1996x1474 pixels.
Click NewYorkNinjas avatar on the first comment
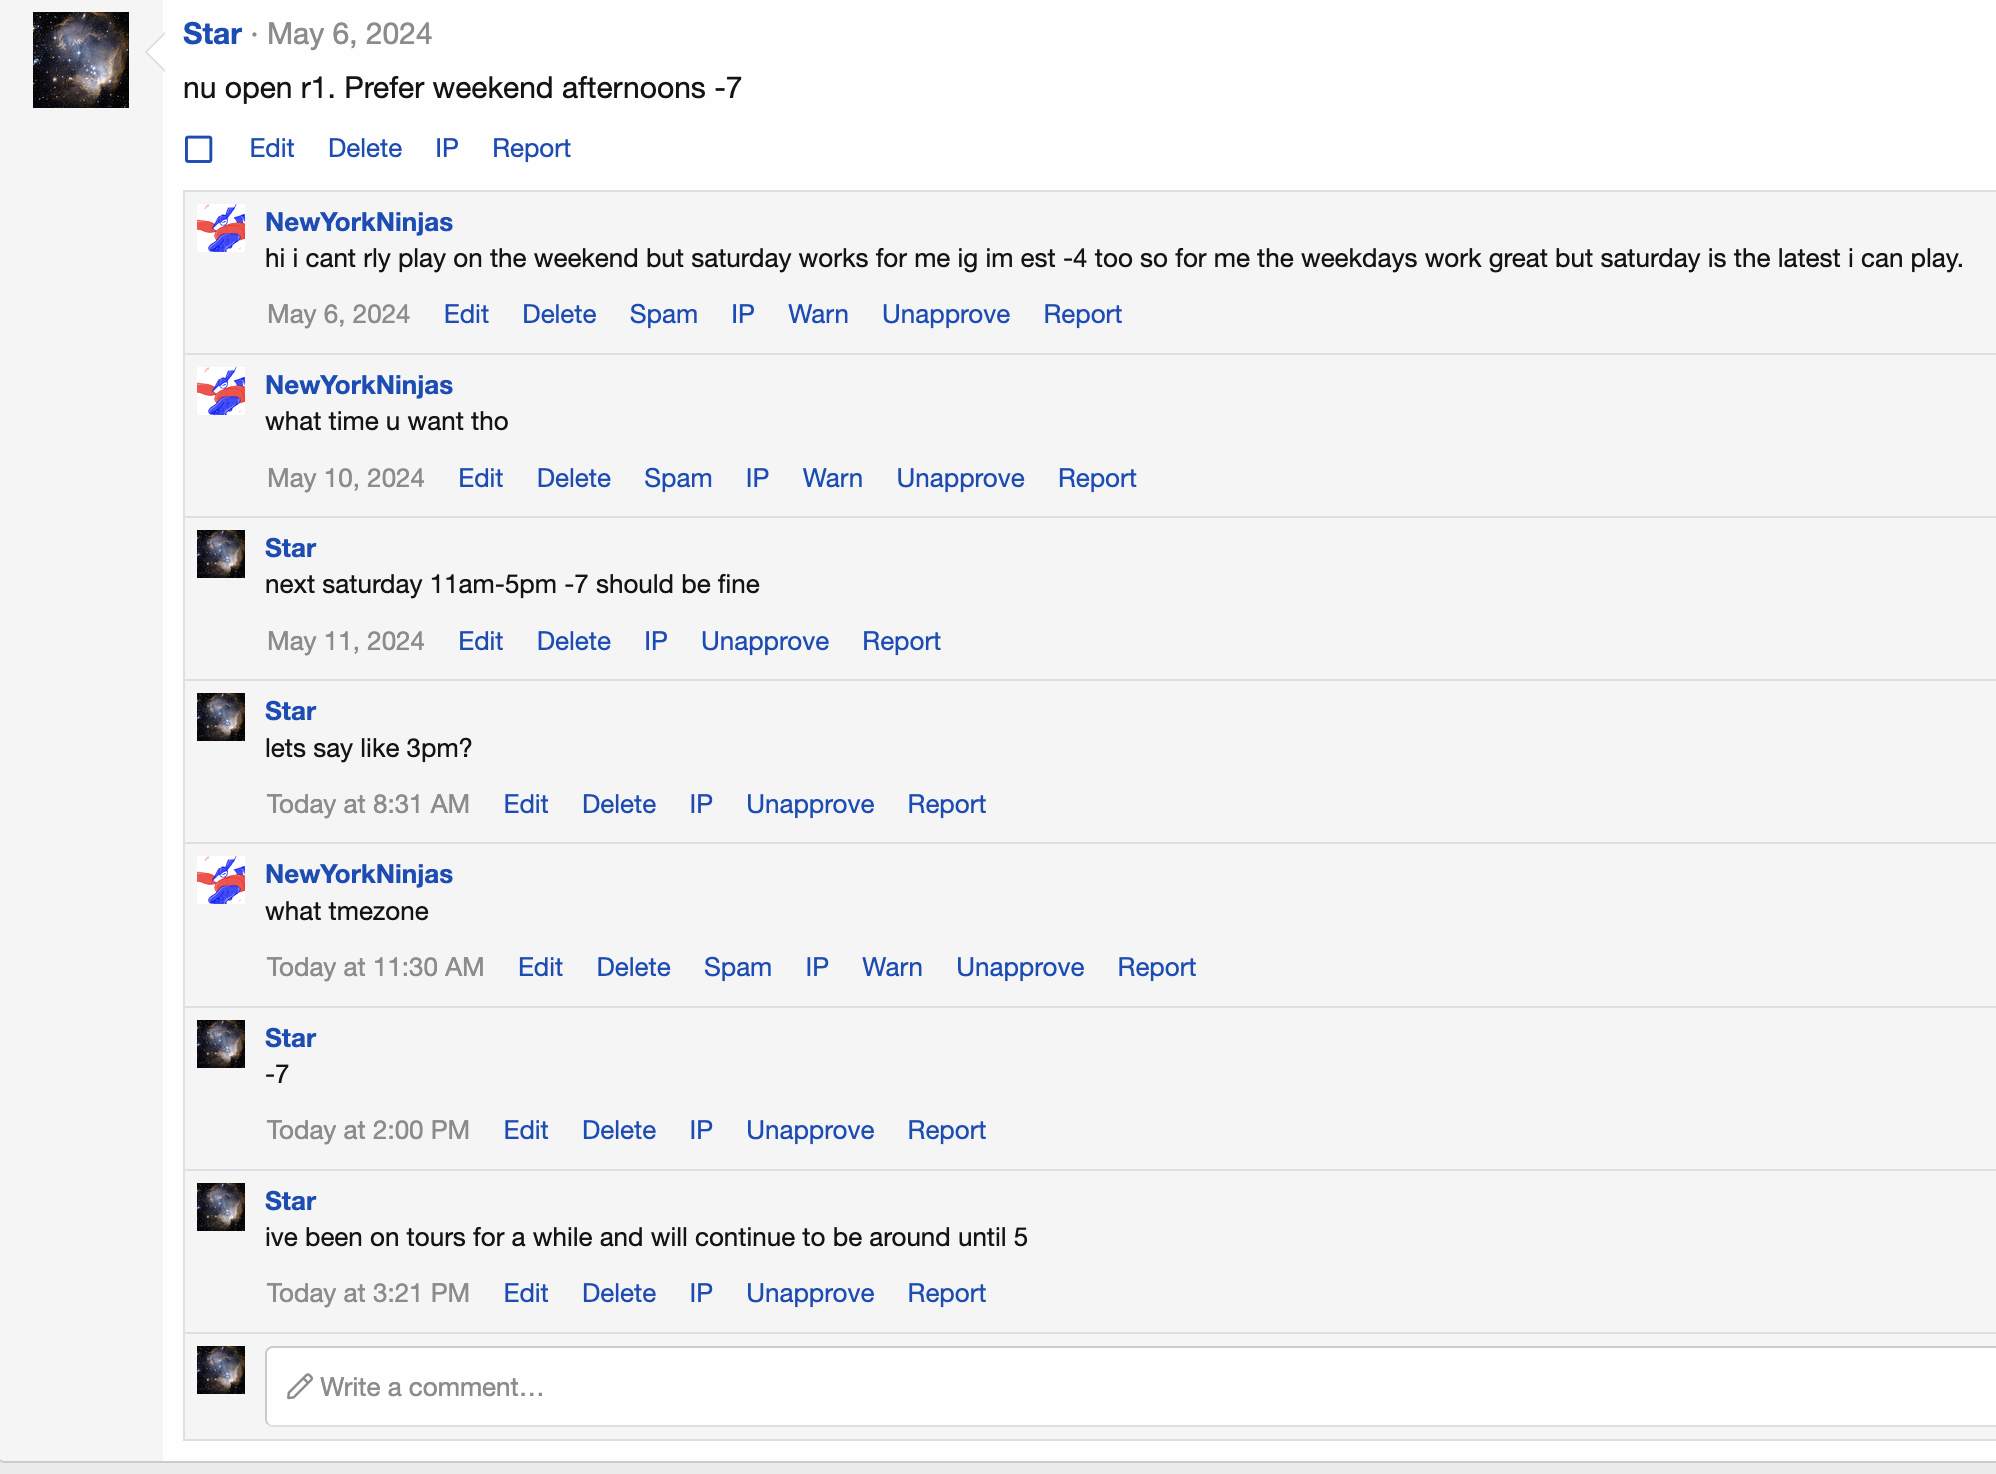(x=221, y=229)
